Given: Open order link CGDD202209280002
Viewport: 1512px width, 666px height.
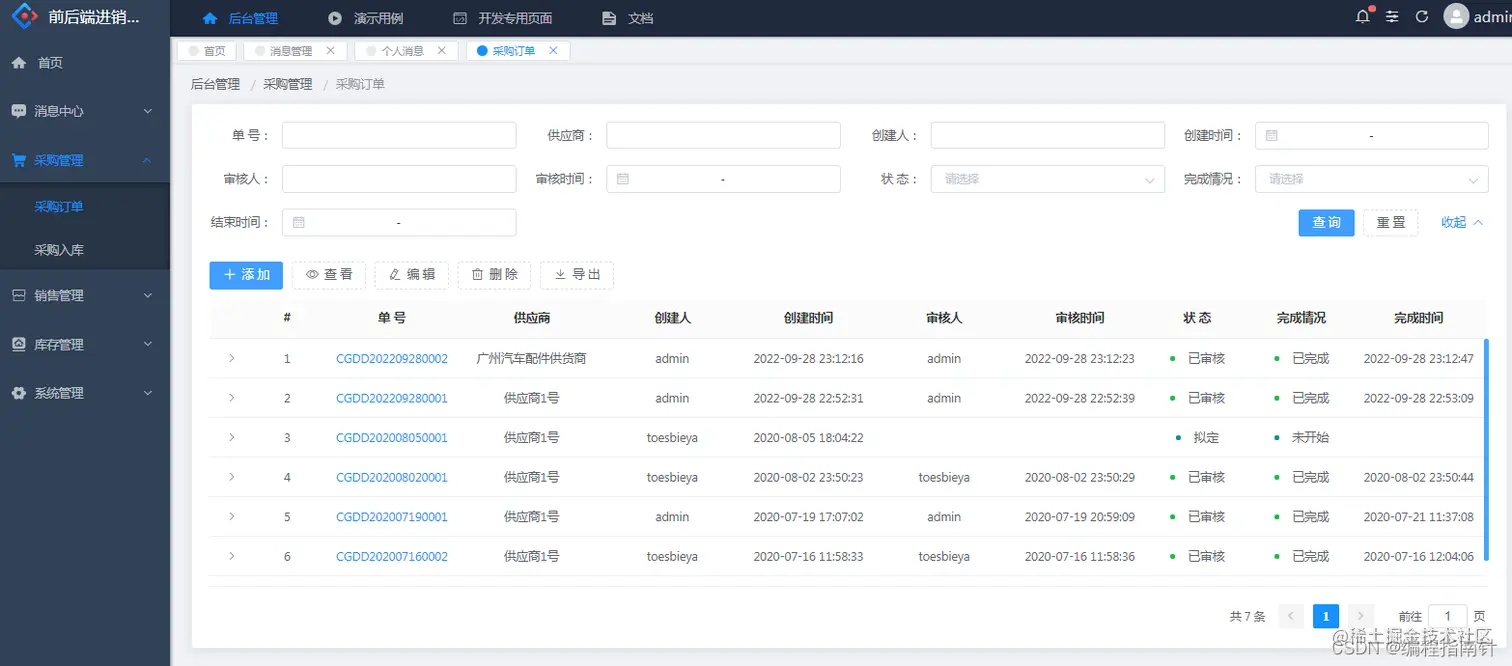Looking at the screenshot, I should 392,358.
